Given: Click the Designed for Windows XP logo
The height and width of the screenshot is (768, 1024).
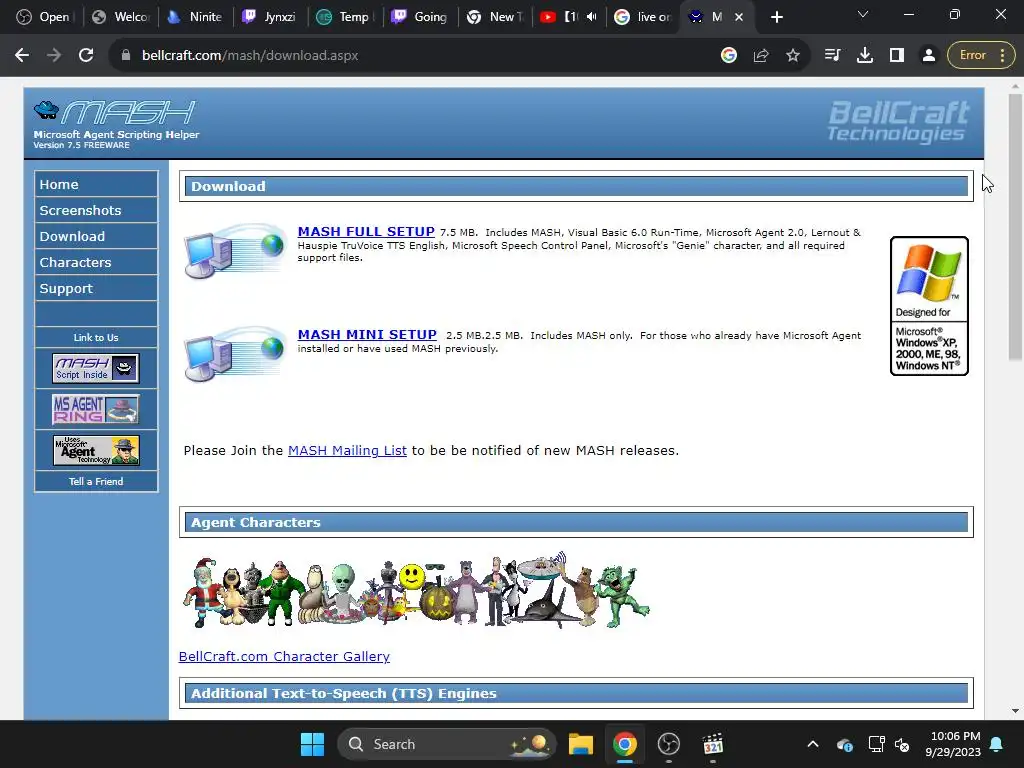Looking at the screenshot, I should tap(929, 306).
